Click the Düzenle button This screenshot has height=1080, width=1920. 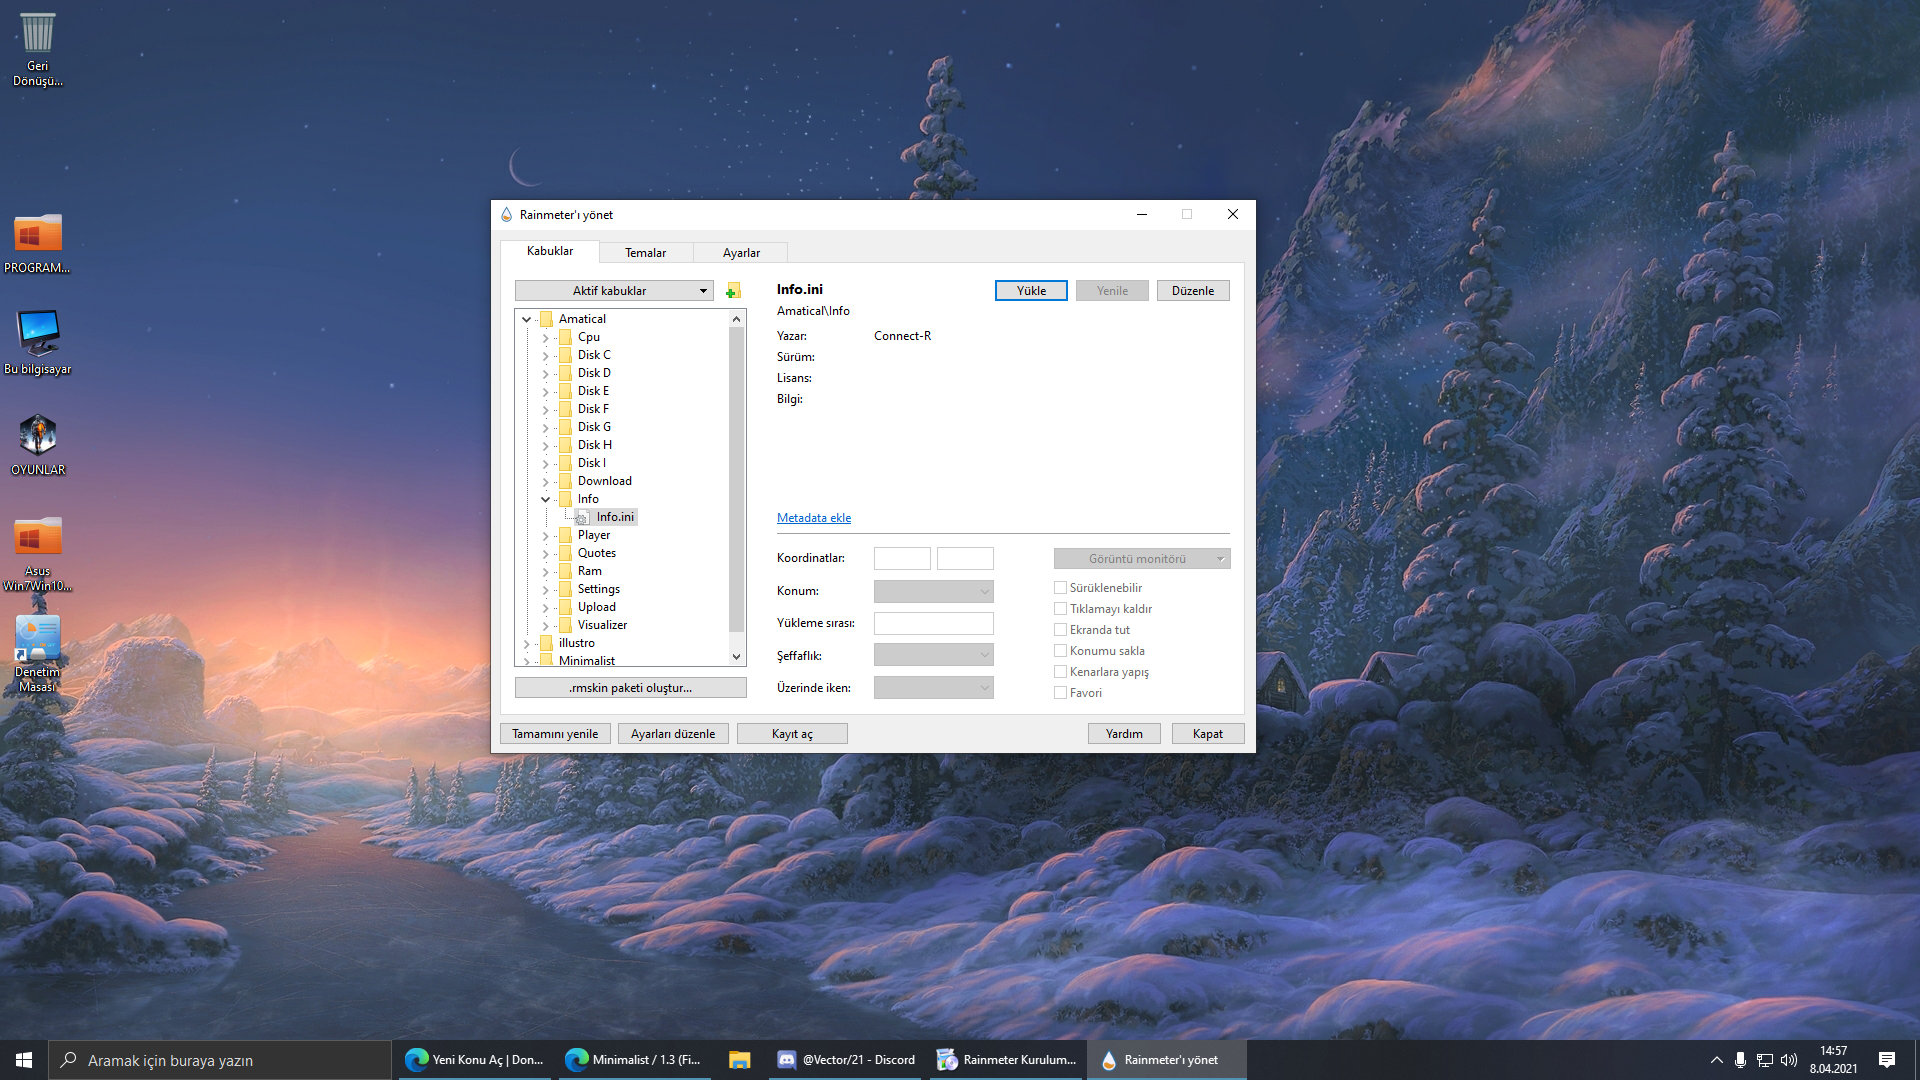point(1193,291)
